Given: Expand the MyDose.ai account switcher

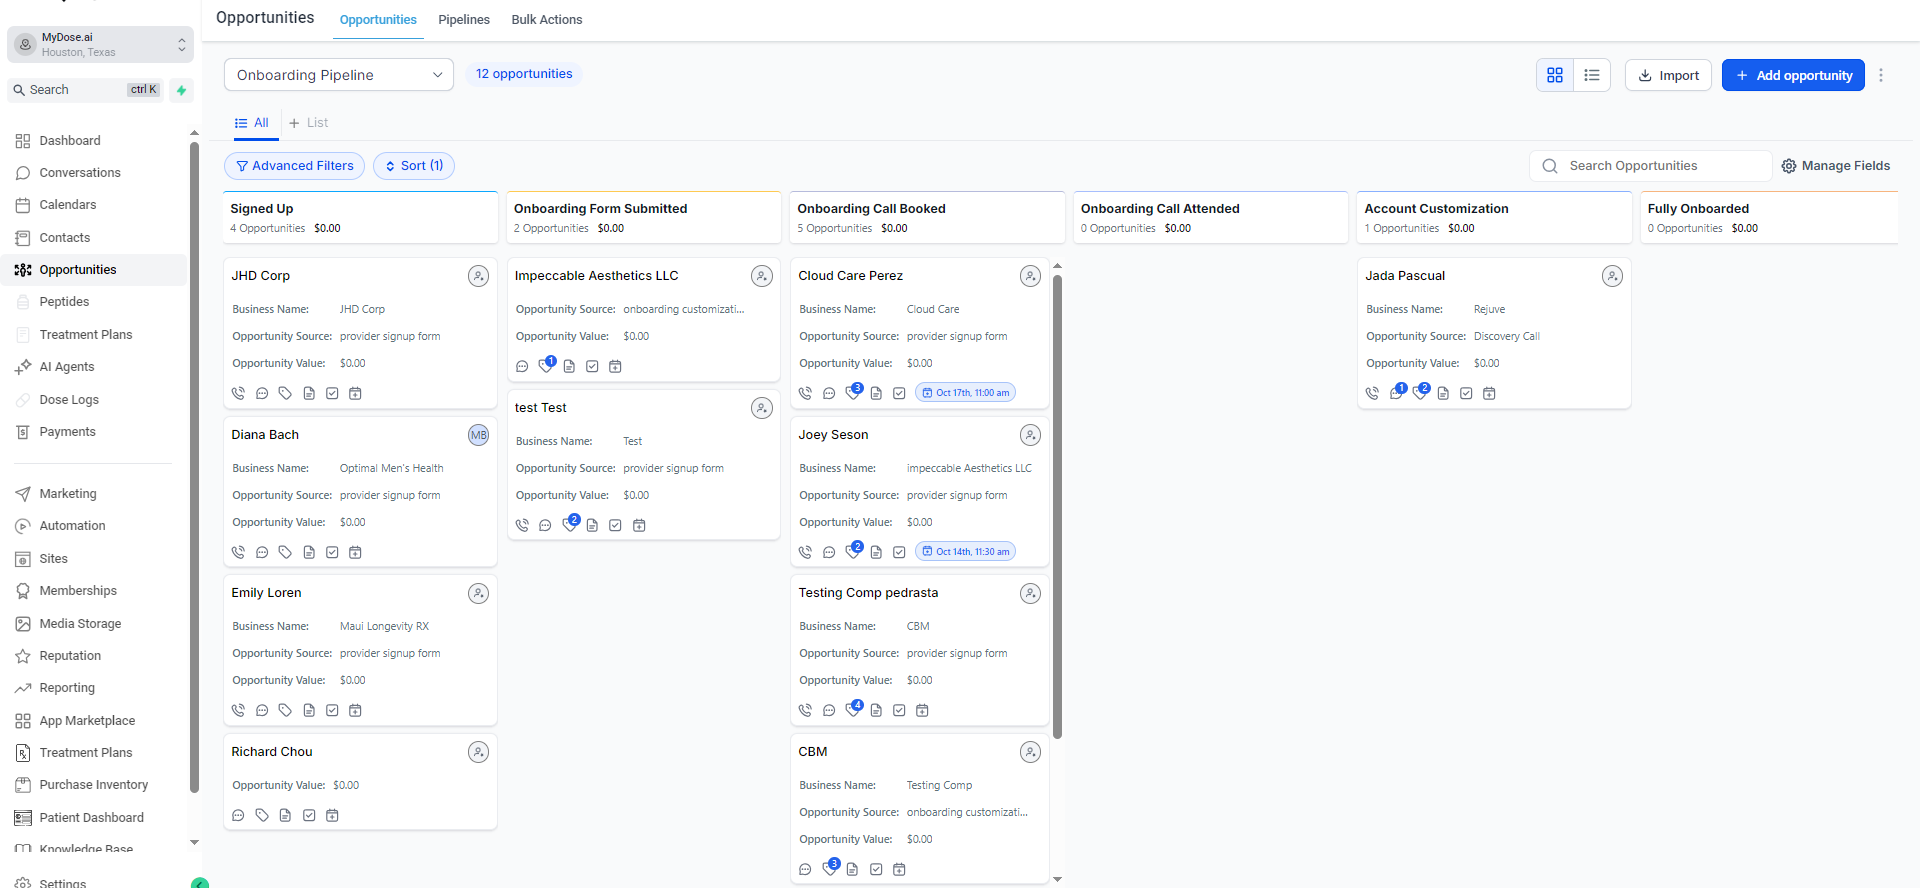Looking at the screenshot, I should point(100,44).
